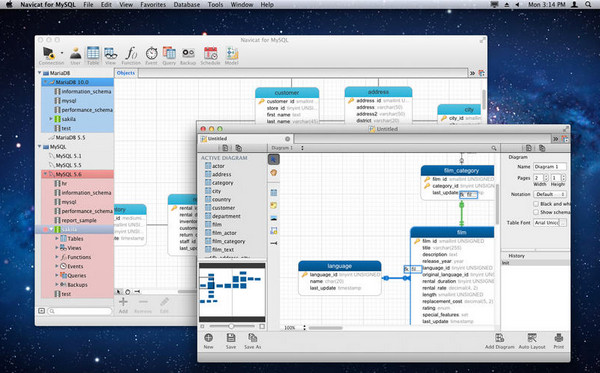Click the Pages Width stepper
Viewport: 600px width, 373px height.
(x=546, y=178)
